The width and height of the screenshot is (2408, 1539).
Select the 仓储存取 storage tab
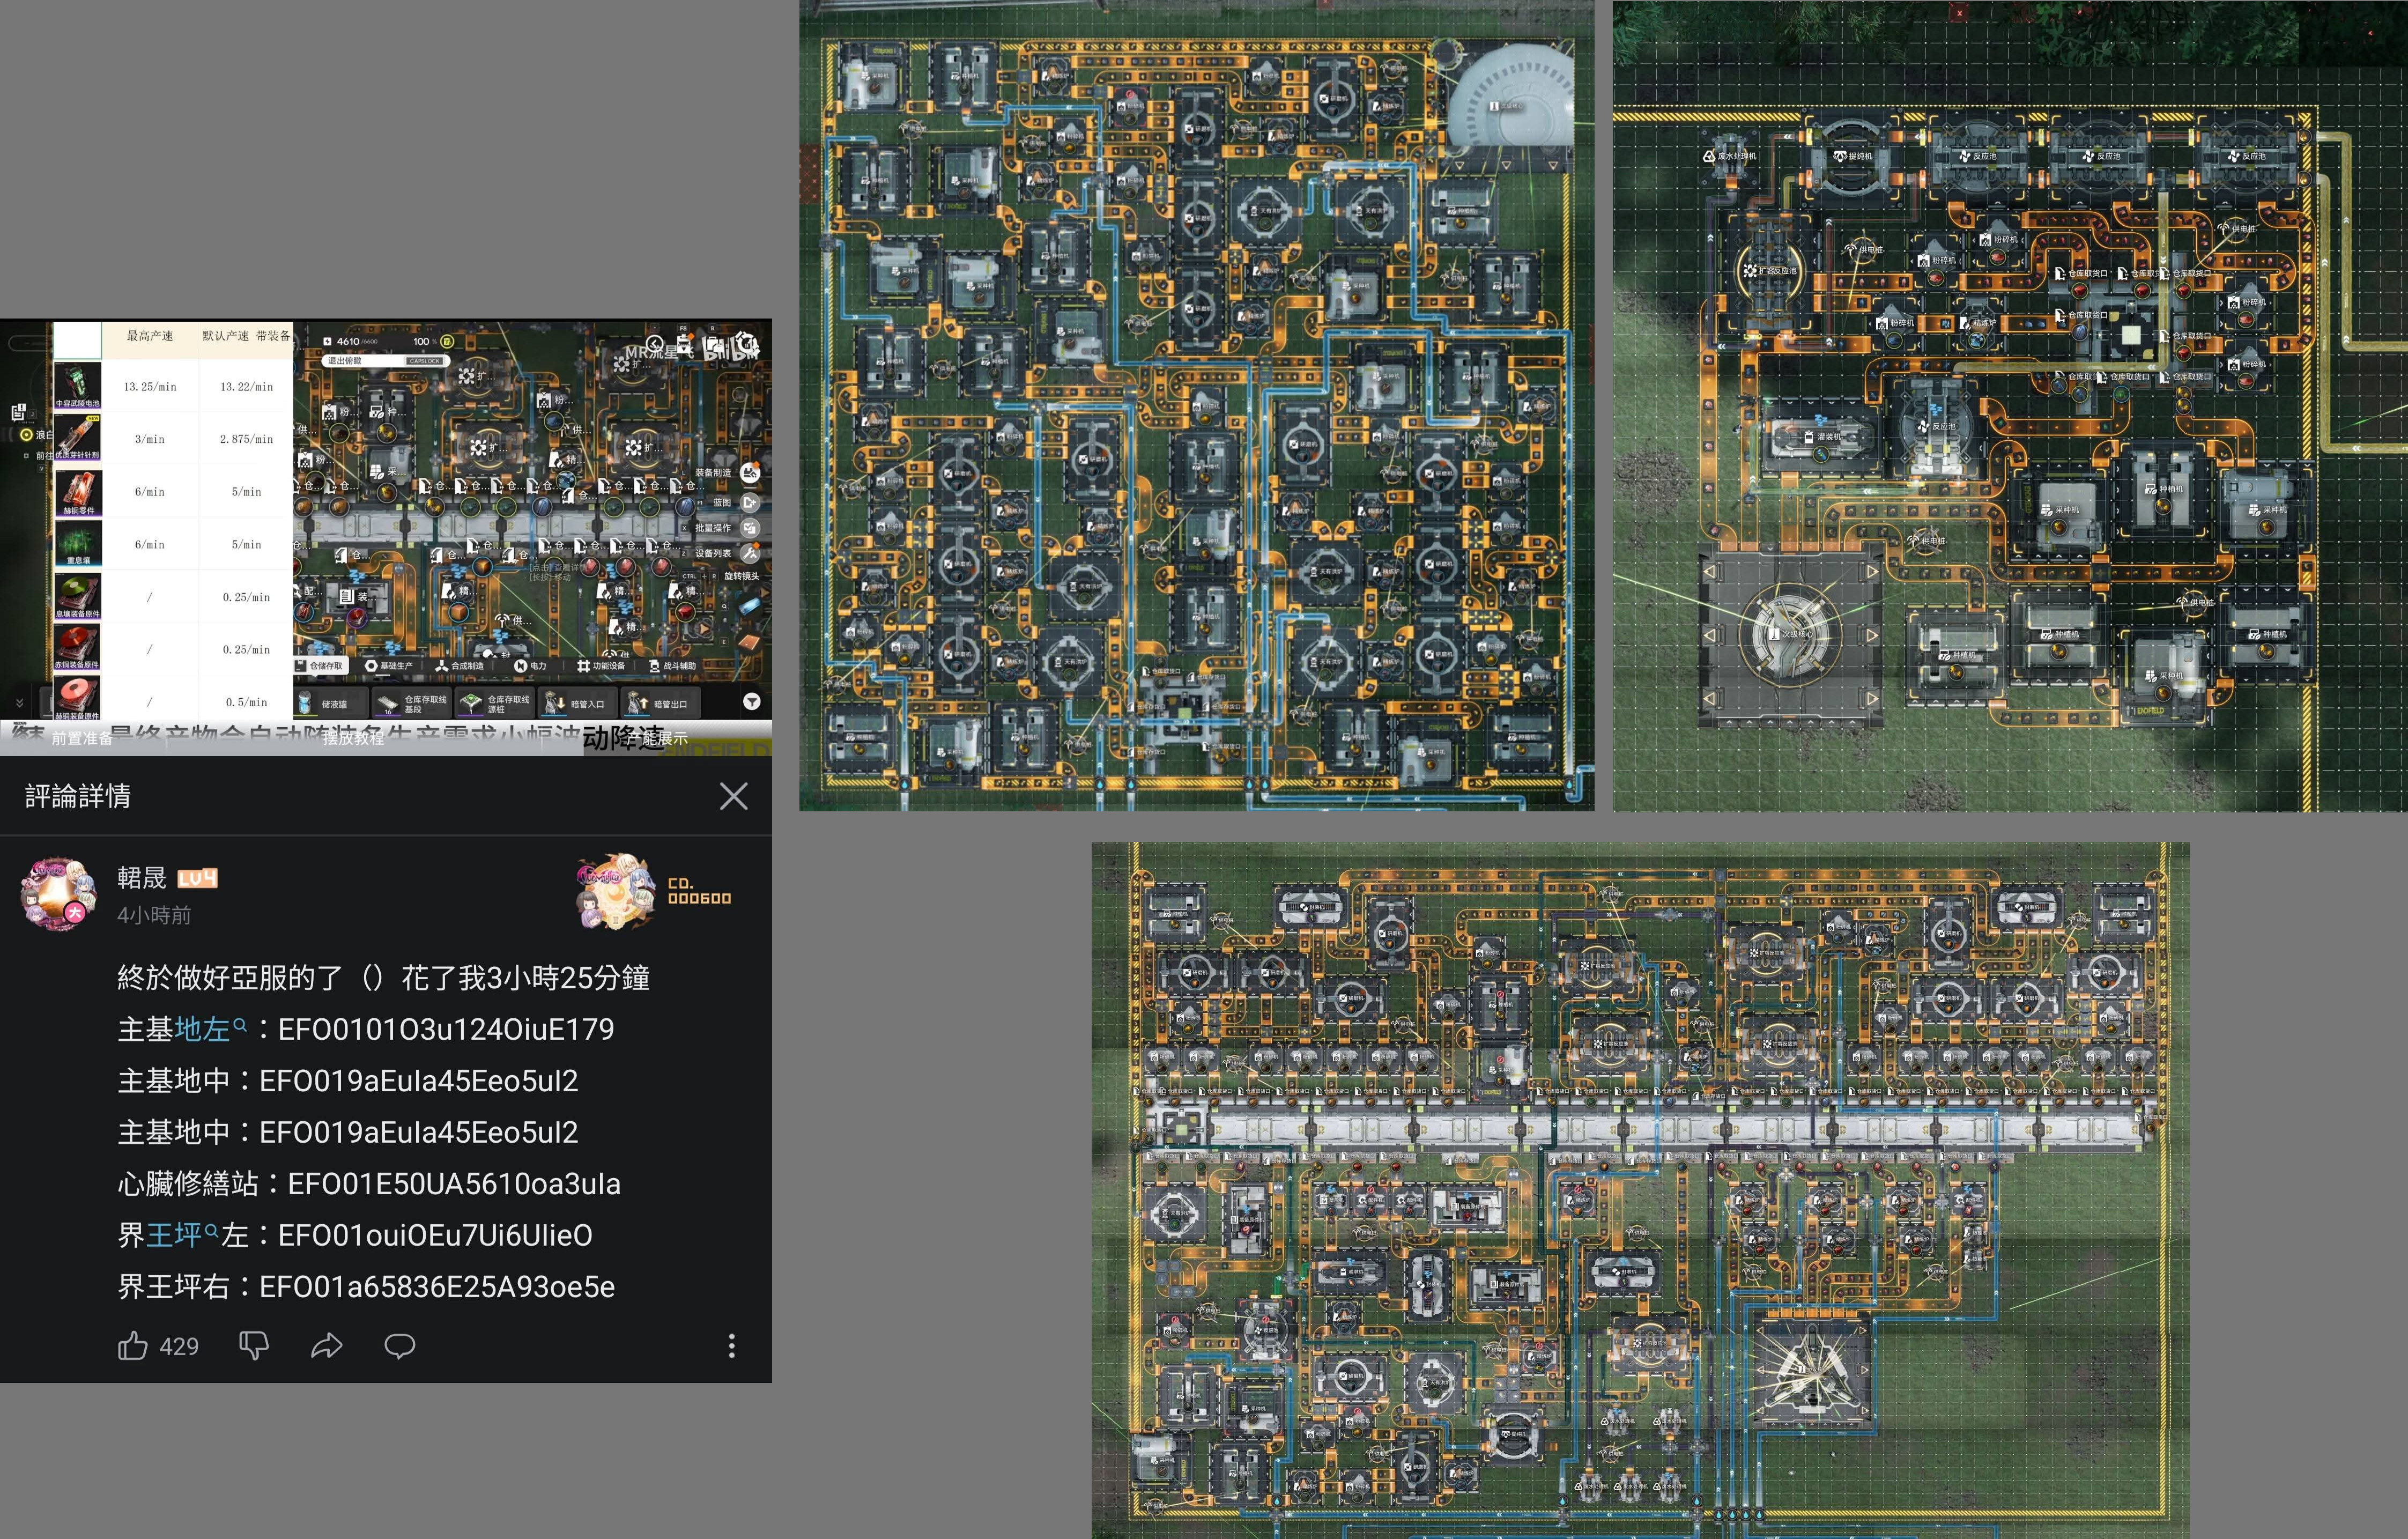pyautogui.click(x=320, y=665)
